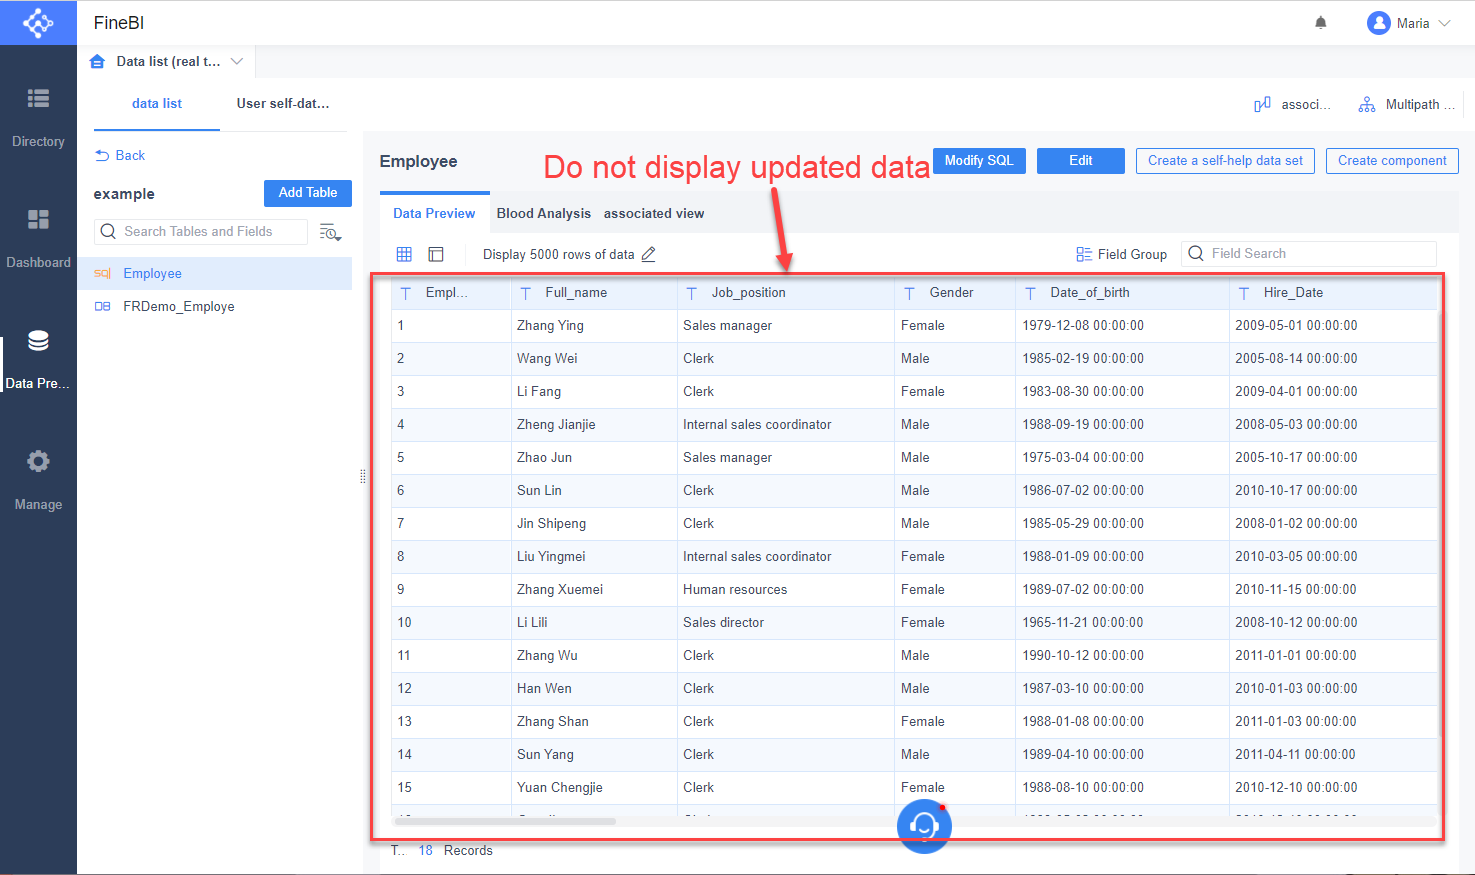Open the Data Preparation sidebar section
Image resolution: width=1475 pixels, height=875 pixels.
pos(38,359)
